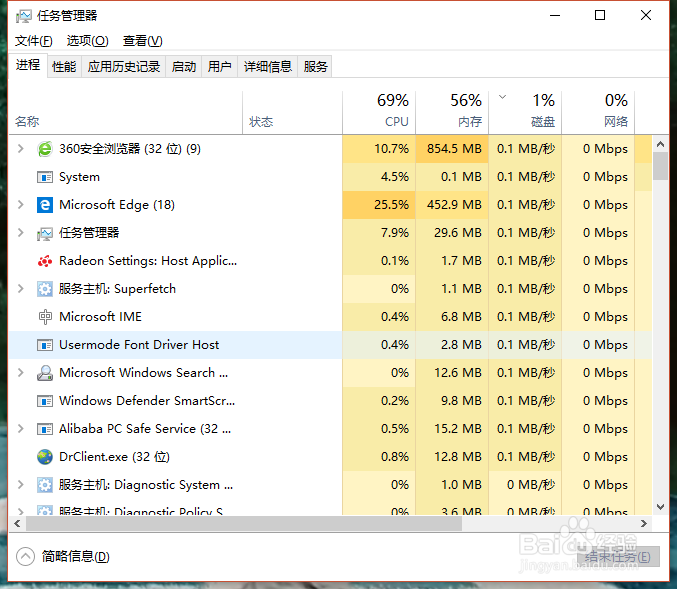Switch to the 用户 tab
This screenshot has height=589, width=677.
[220, 67]
